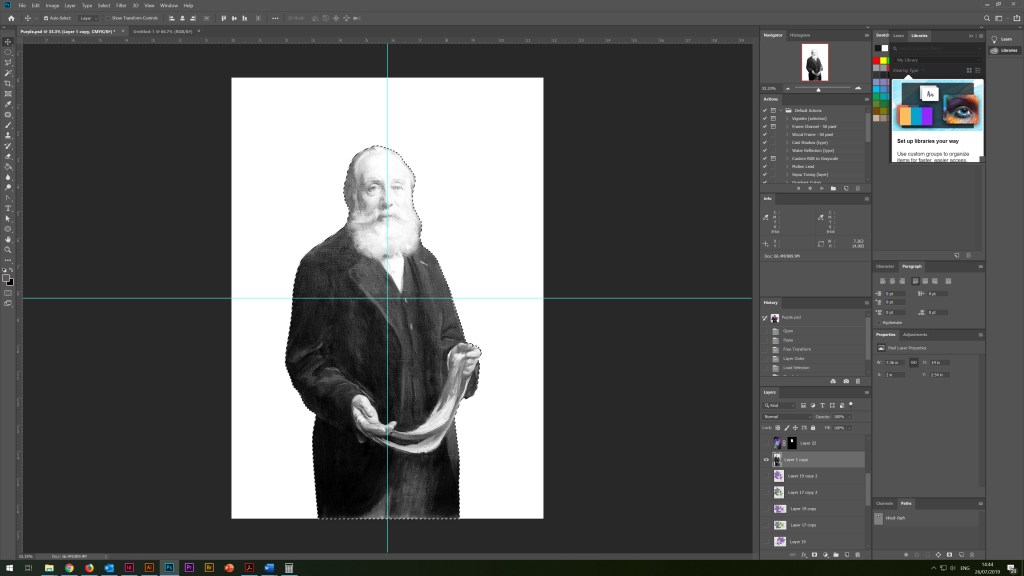Select the Hand tool
This screenshot has width=1024, height=576.
[x=8, y=239]
